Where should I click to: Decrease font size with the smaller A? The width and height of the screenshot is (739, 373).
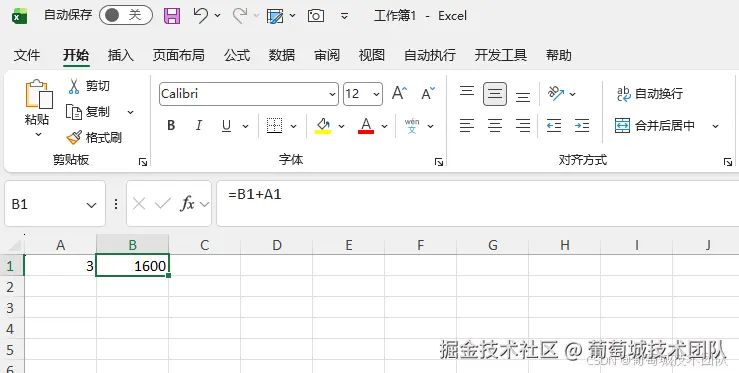[428, 93]
